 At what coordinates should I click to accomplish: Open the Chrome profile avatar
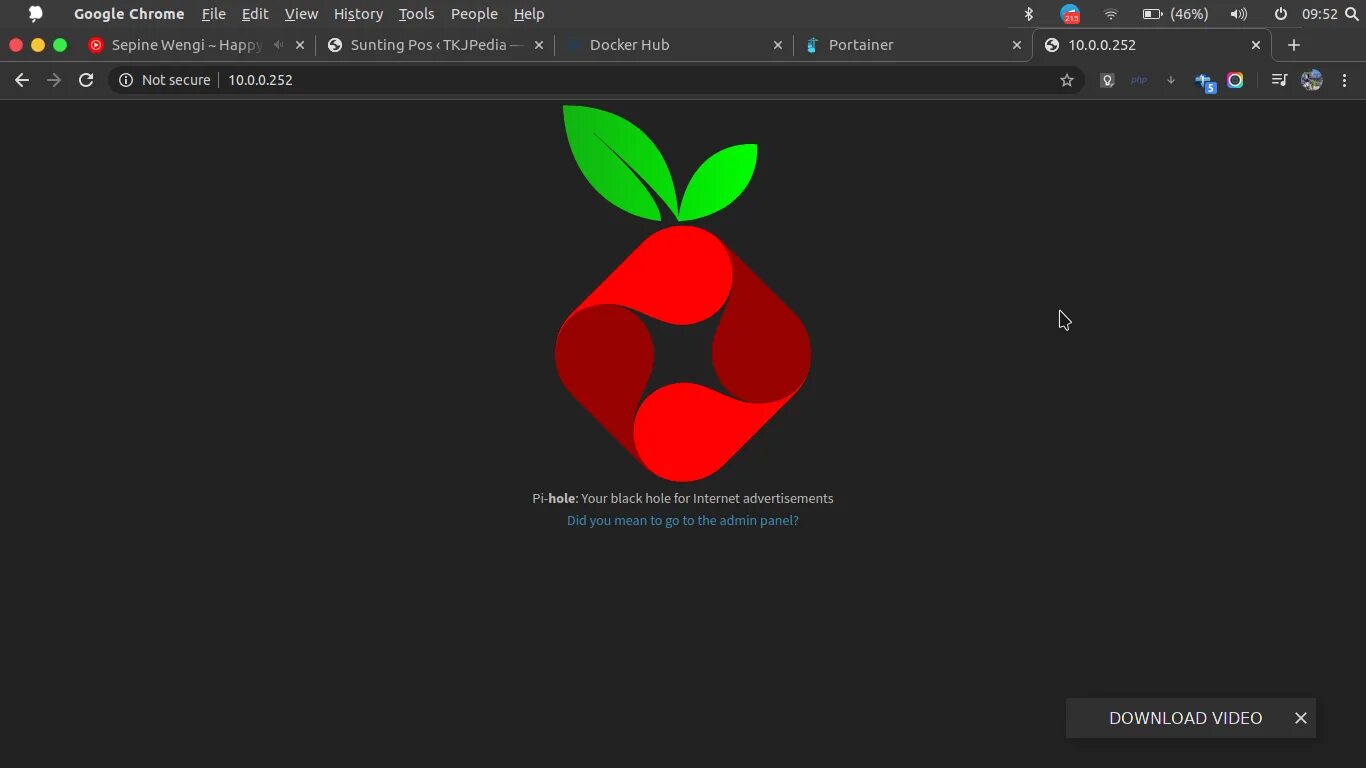1312,80
